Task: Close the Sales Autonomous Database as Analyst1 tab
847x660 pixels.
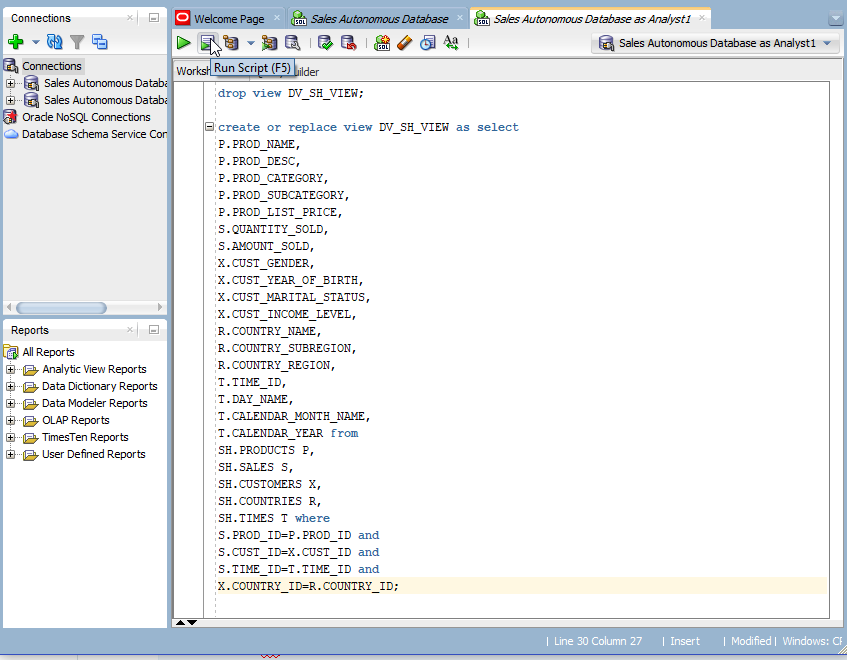Action: (702, 18)
